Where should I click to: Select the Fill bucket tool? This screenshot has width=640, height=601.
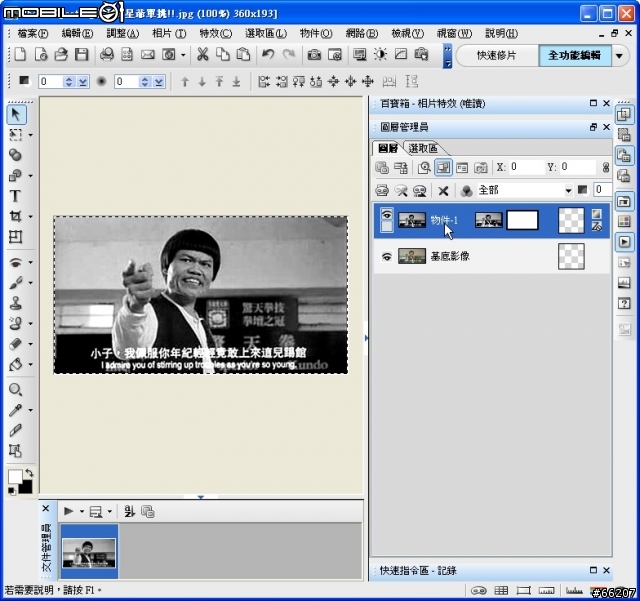15,364
